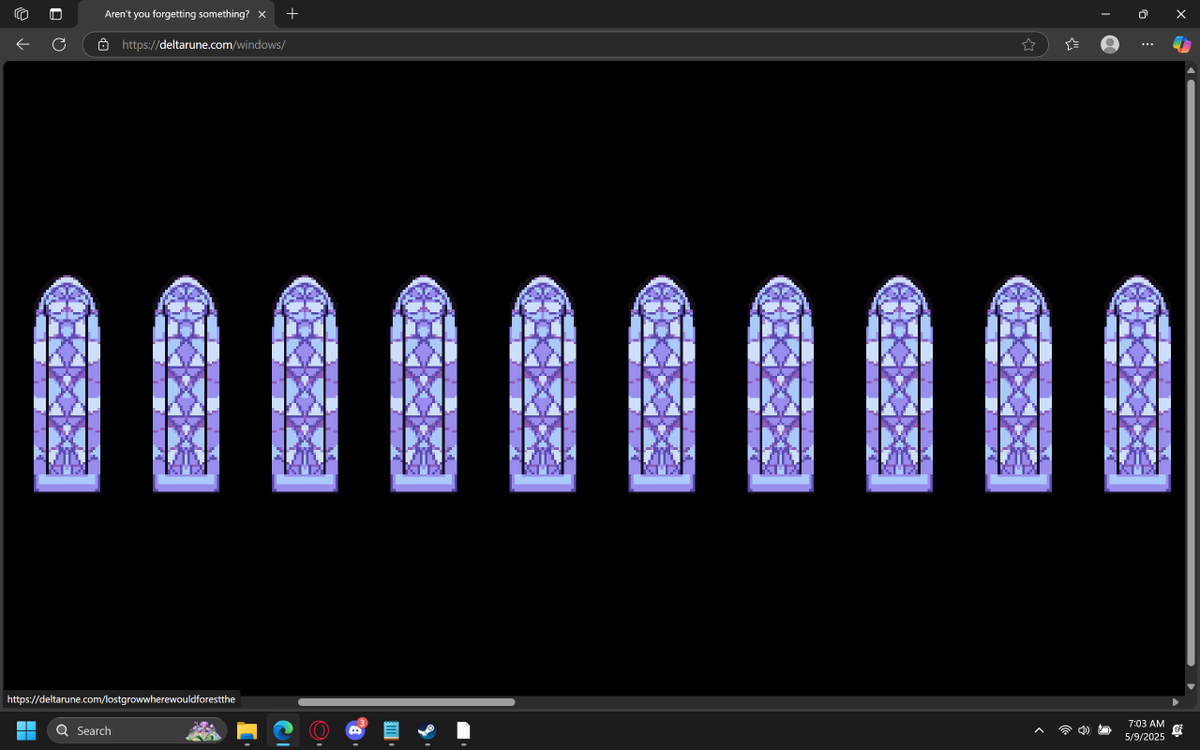Open Steam from the taskbar

click(x=427, y=731)
